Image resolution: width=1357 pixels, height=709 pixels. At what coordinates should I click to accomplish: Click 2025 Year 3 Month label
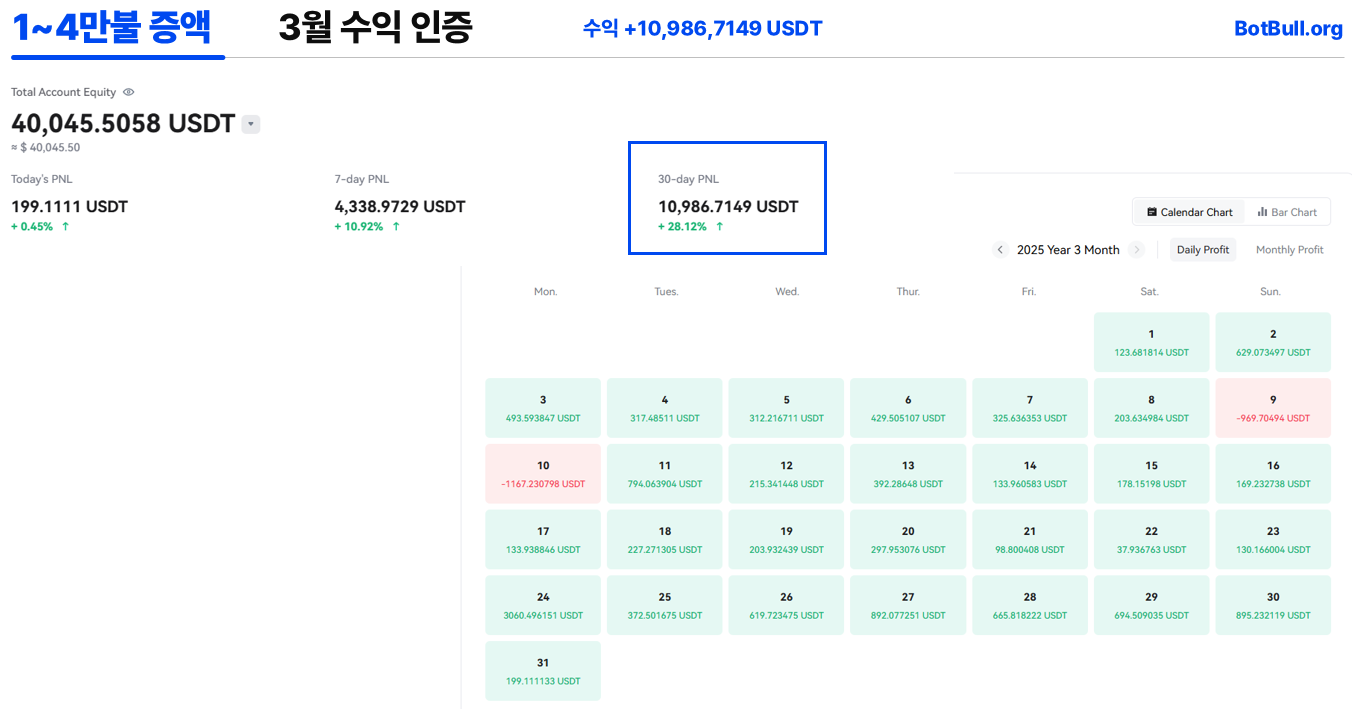coord(1068,250)
